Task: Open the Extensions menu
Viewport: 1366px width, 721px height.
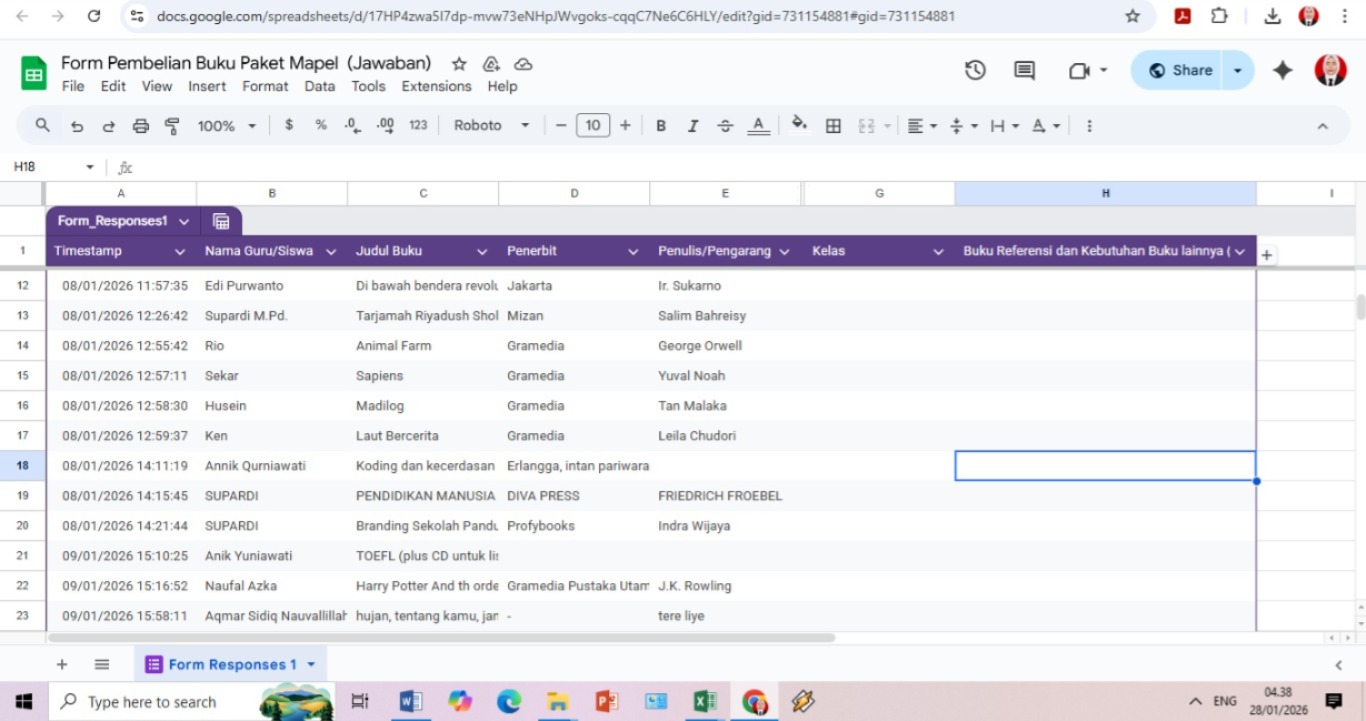Action: coord(436,86)
